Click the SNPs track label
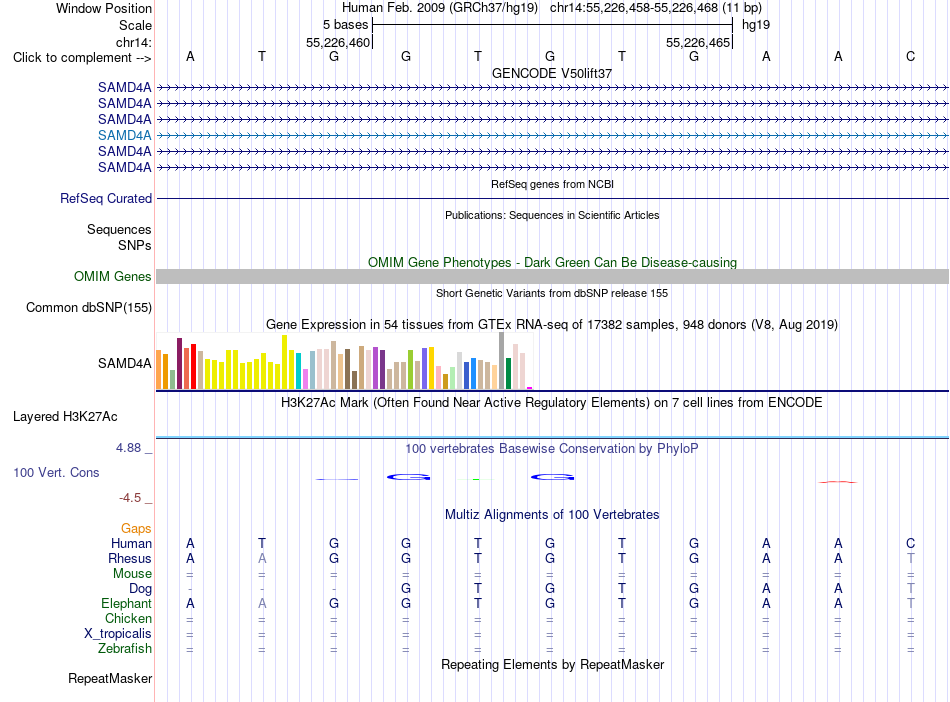950x702 pixels. click(x=135, y=245)
